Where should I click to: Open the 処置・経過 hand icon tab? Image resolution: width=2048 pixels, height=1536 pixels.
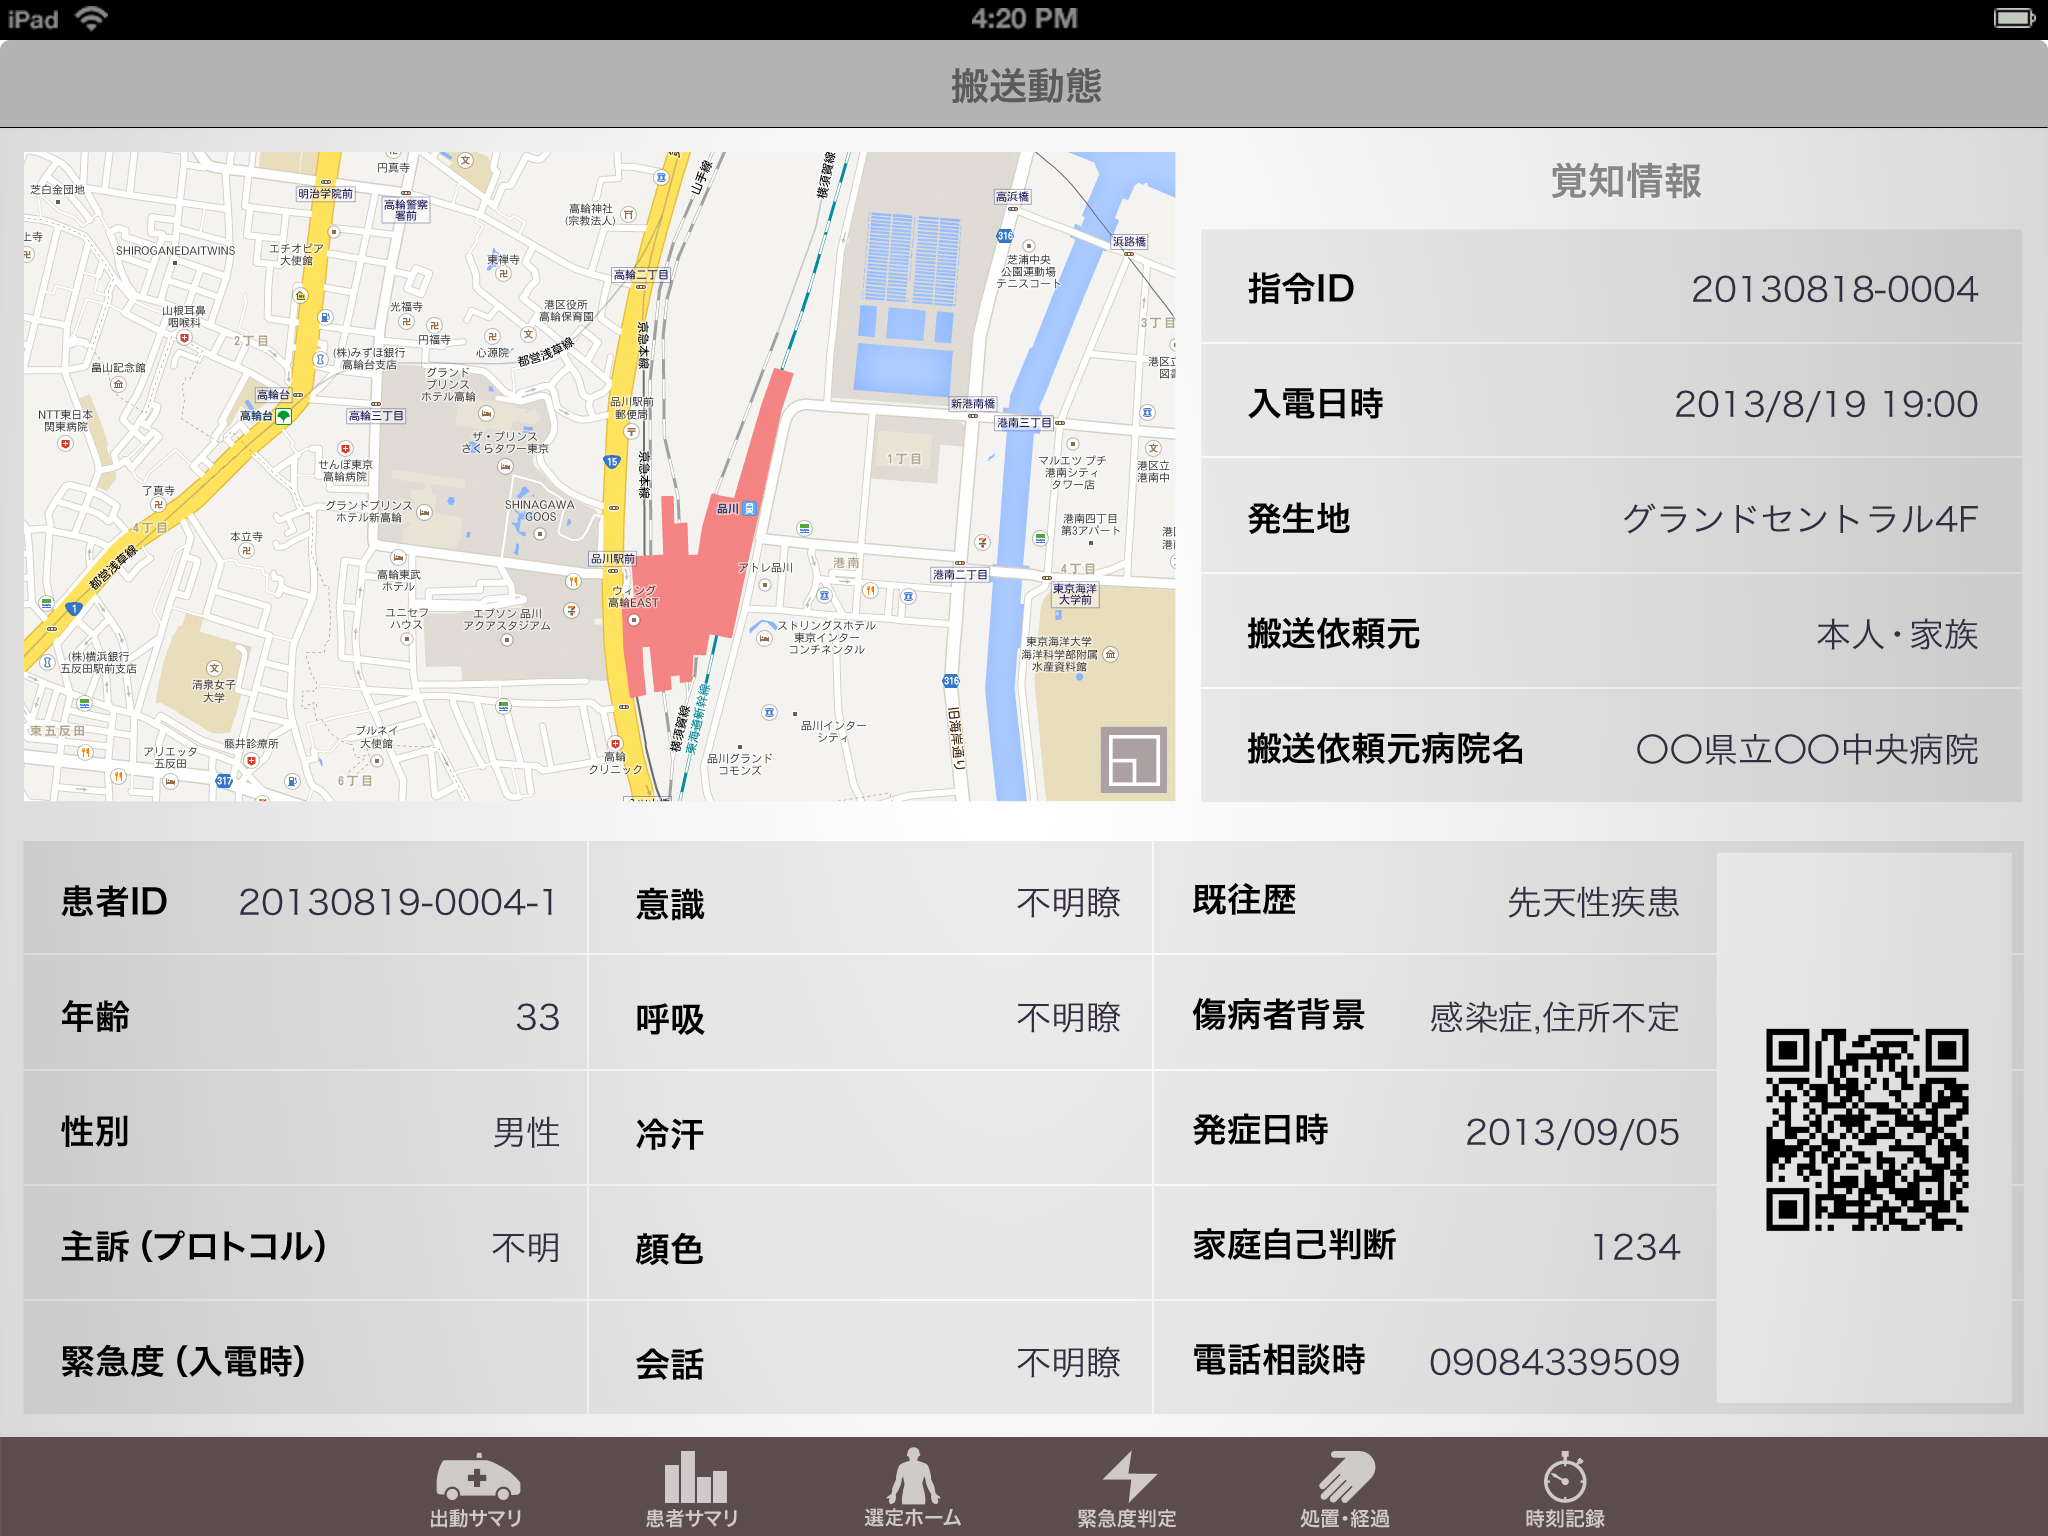(1345, 1490)
